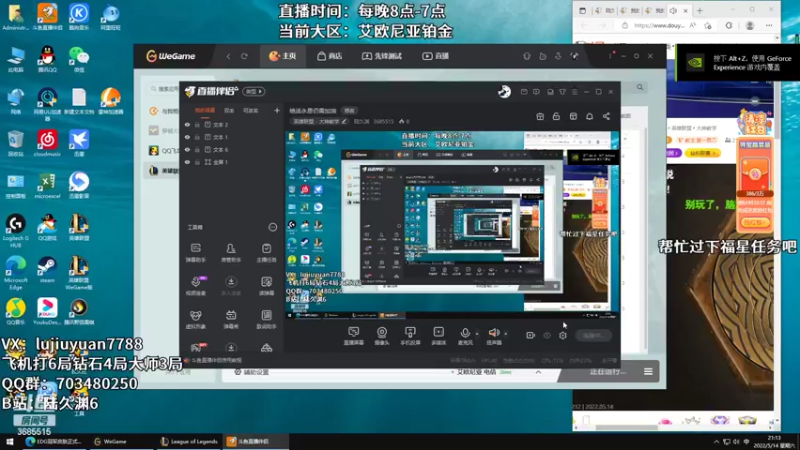Toggle lock on 文本 6 source
Screen dimensions: 800x450
click(197, 149)
